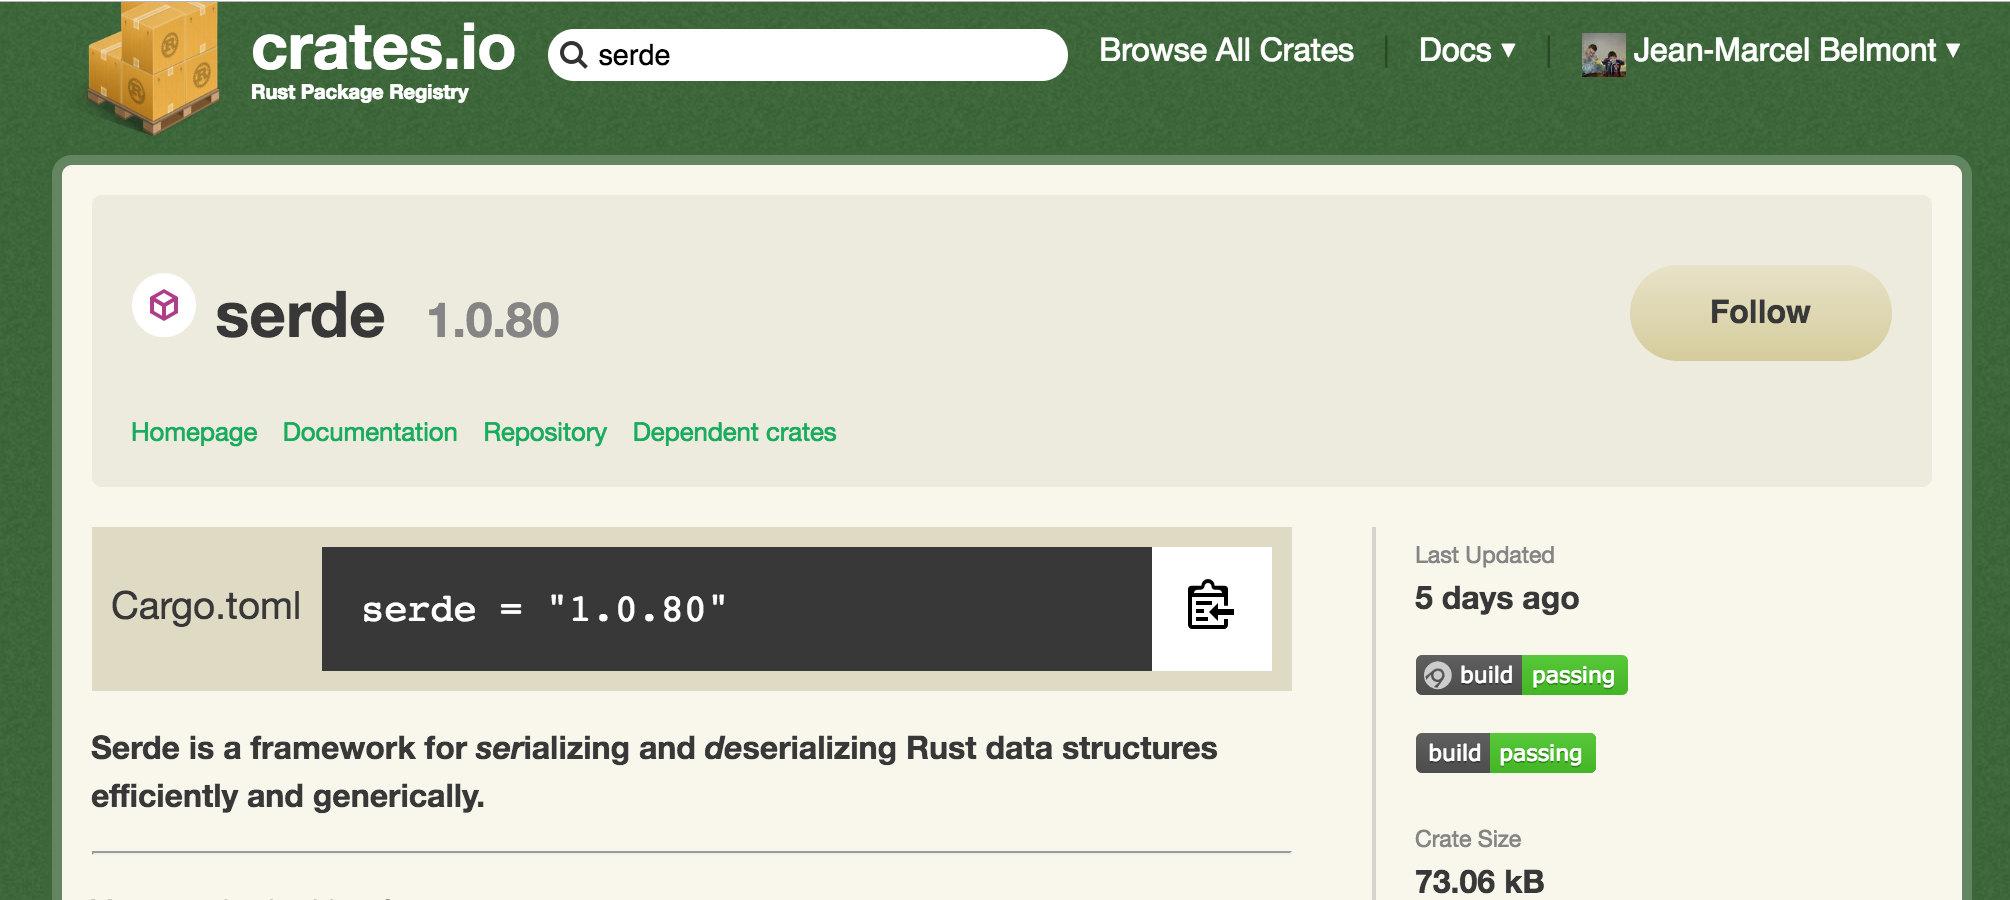Image resolution: width=2010 pixels, height=900 pixels.
Task: Open Jean-Marcel Belmont account menu
Action: pos(1796,50)
